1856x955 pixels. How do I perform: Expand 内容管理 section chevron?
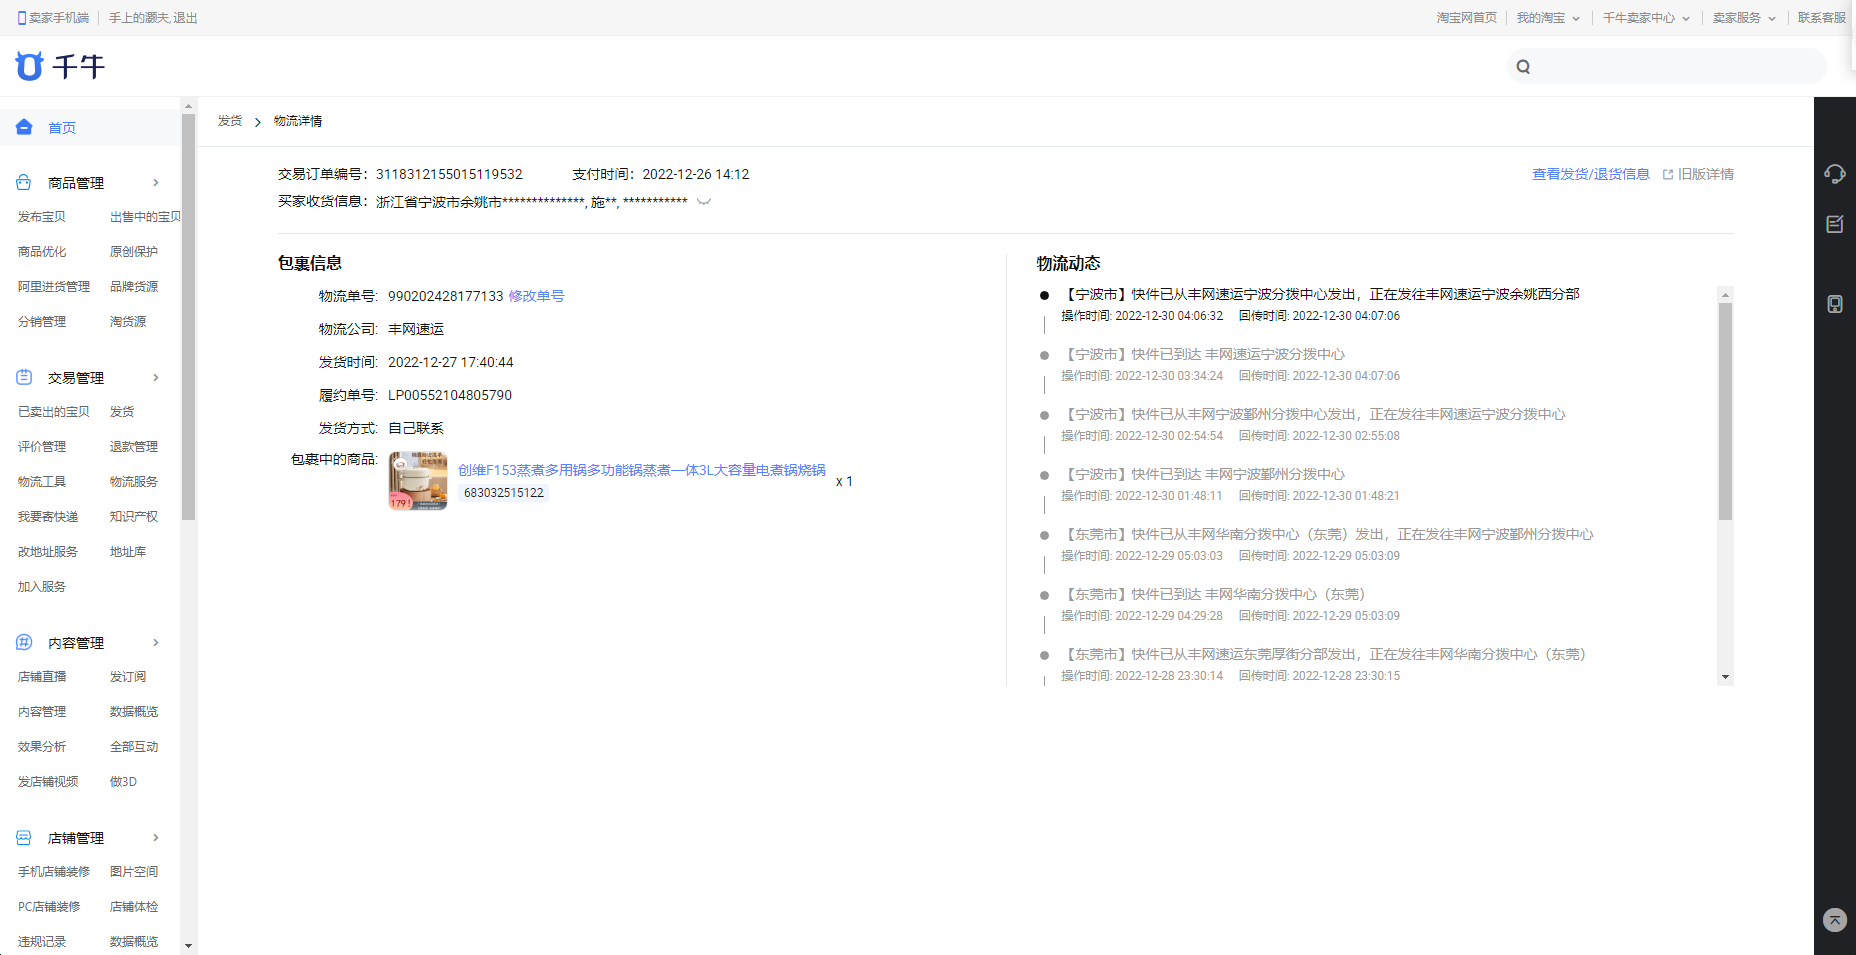(156, 642)
